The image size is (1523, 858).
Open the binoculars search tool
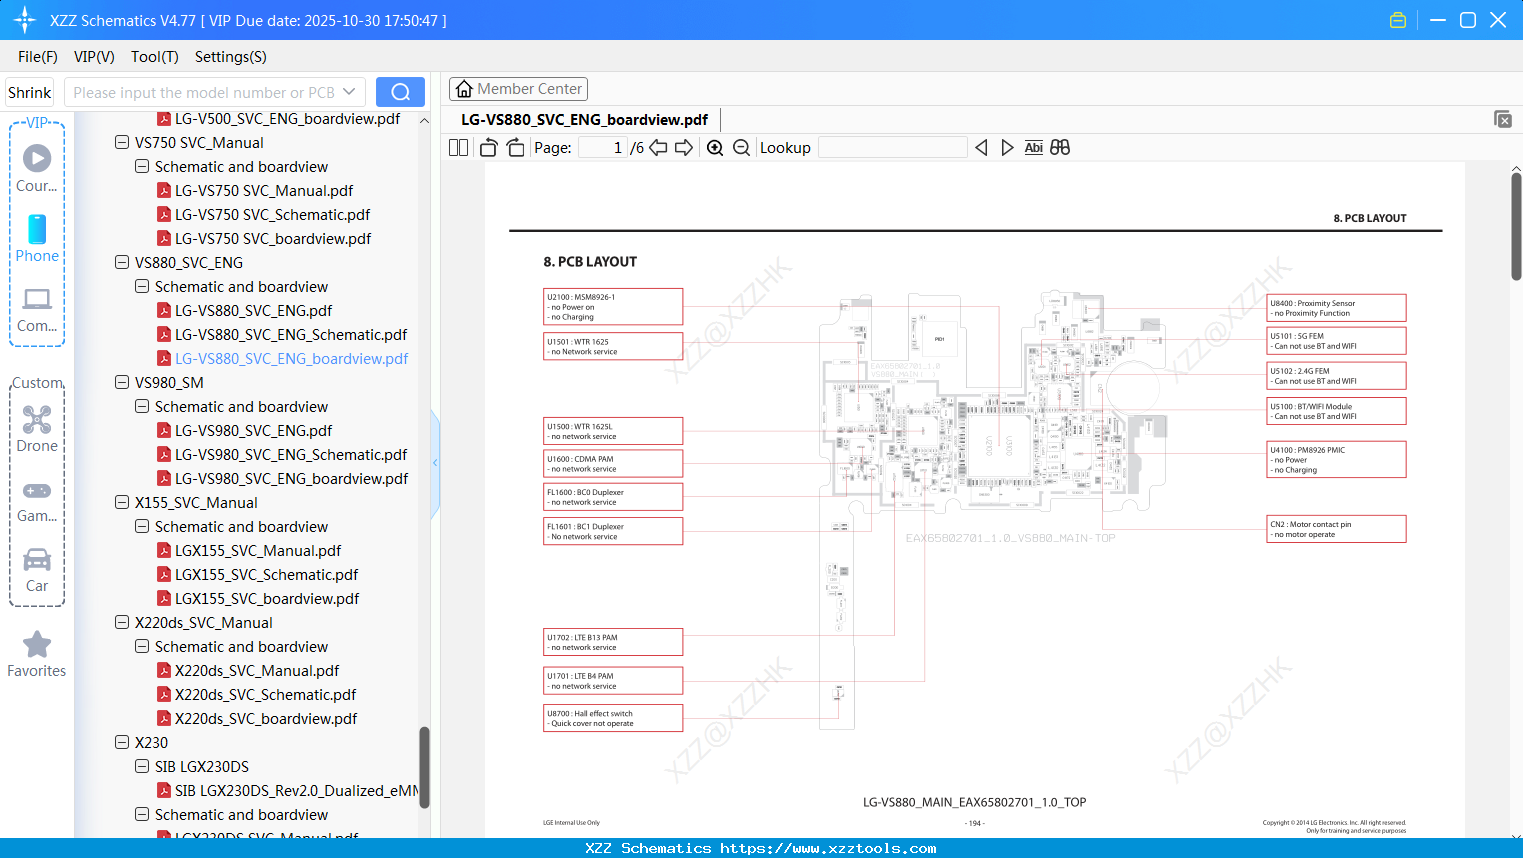[x=1060, y=147]
